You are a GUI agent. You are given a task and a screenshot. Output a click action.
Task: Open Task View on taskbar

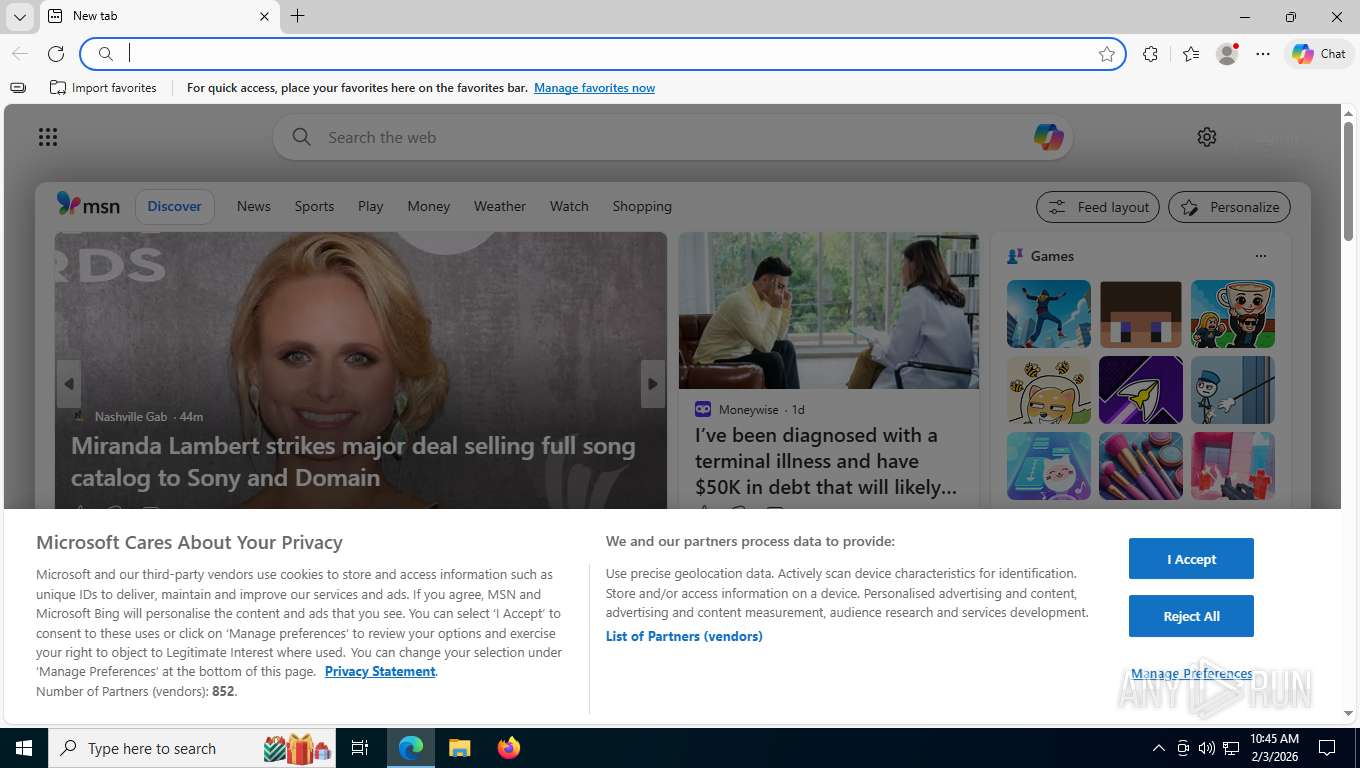click(360, 748)
